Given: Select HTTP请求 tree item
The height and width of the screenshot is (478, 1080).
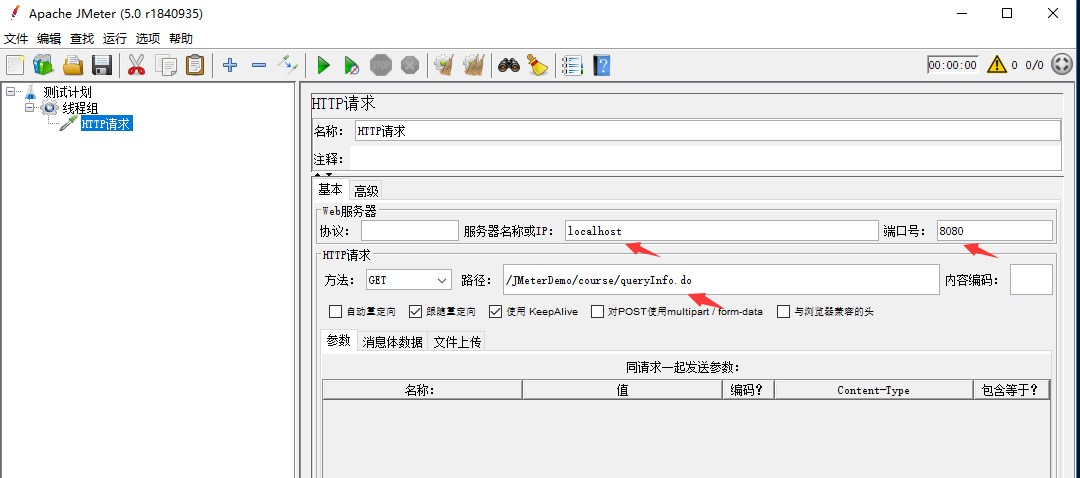Looking at the screenshot, I should tap(106, 124).
